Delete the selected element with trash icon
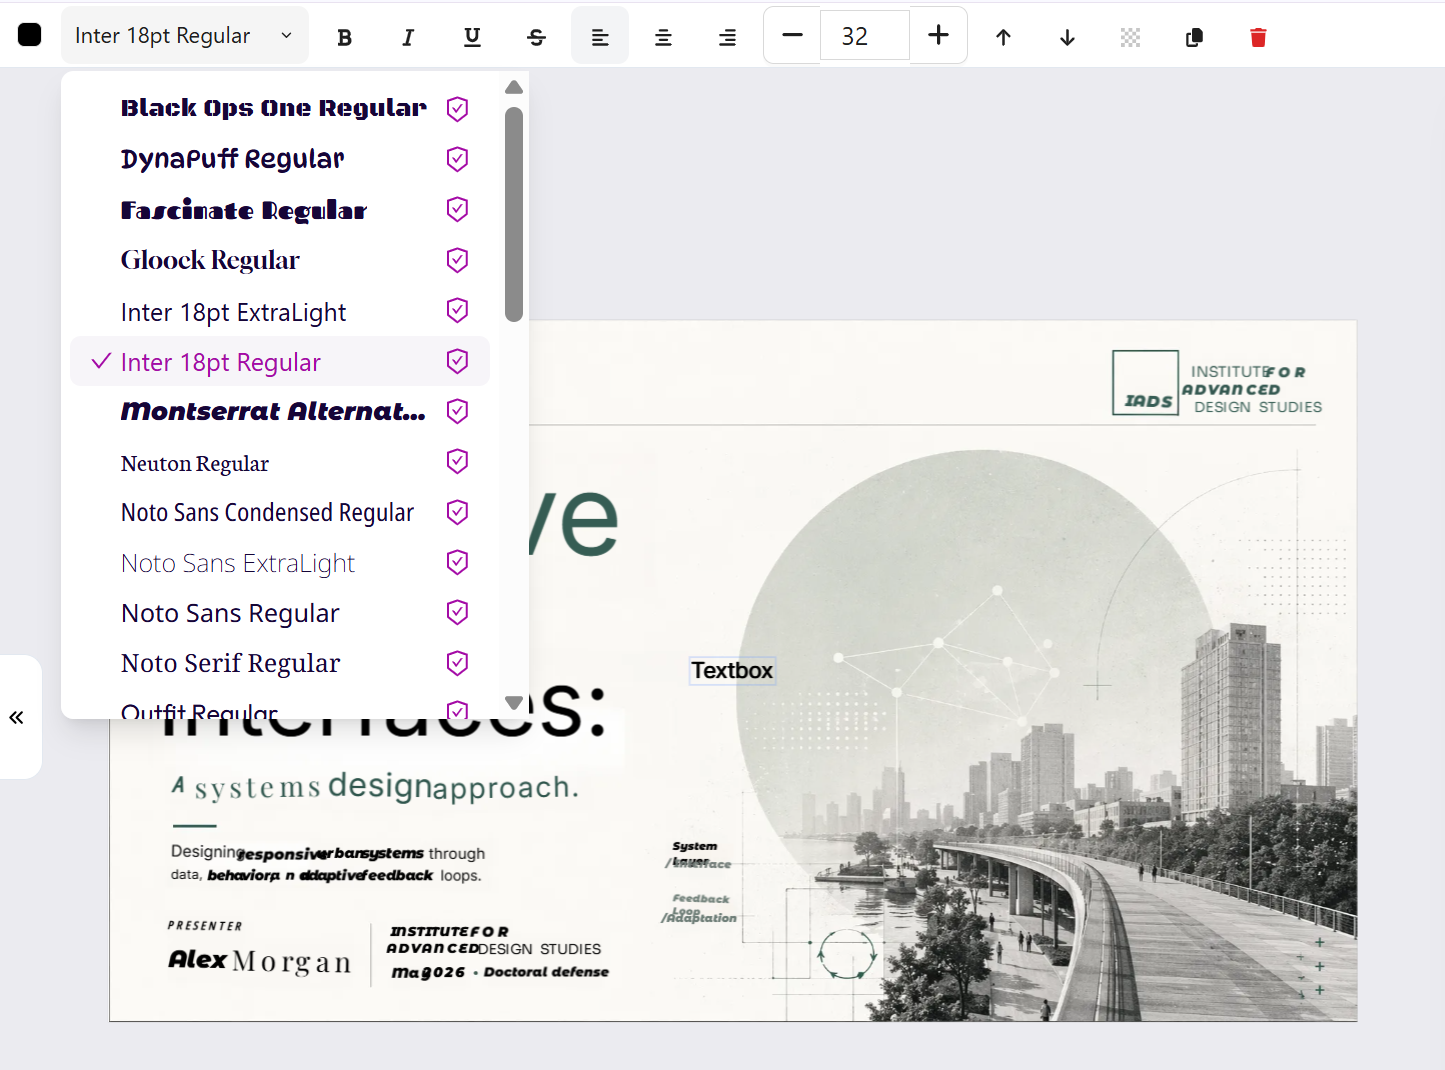 click(1258, 37)
